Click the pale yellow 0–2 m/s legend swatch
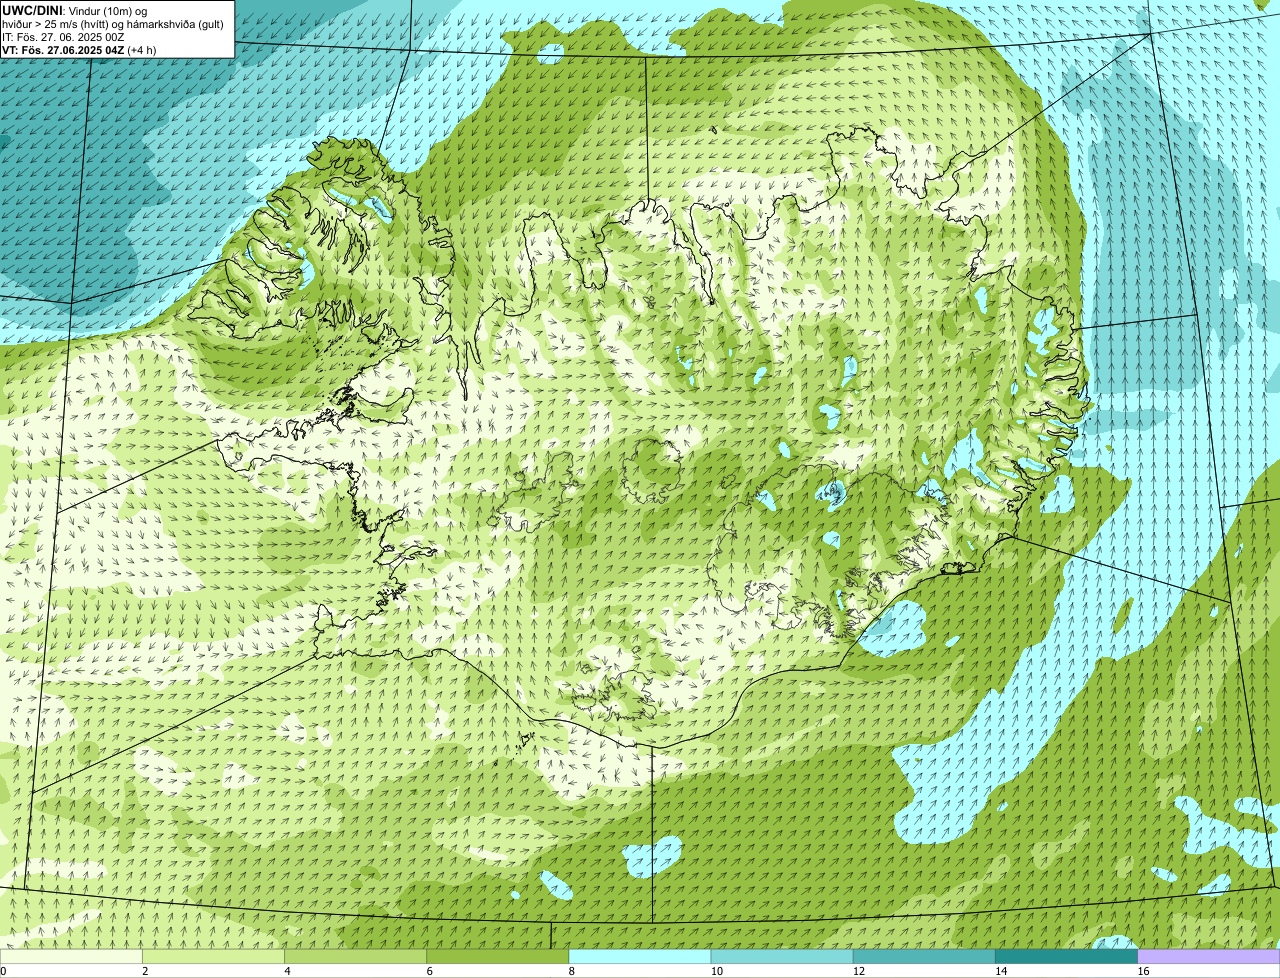The height and width of the screenshot is (978, 1280). click(71, 957)
